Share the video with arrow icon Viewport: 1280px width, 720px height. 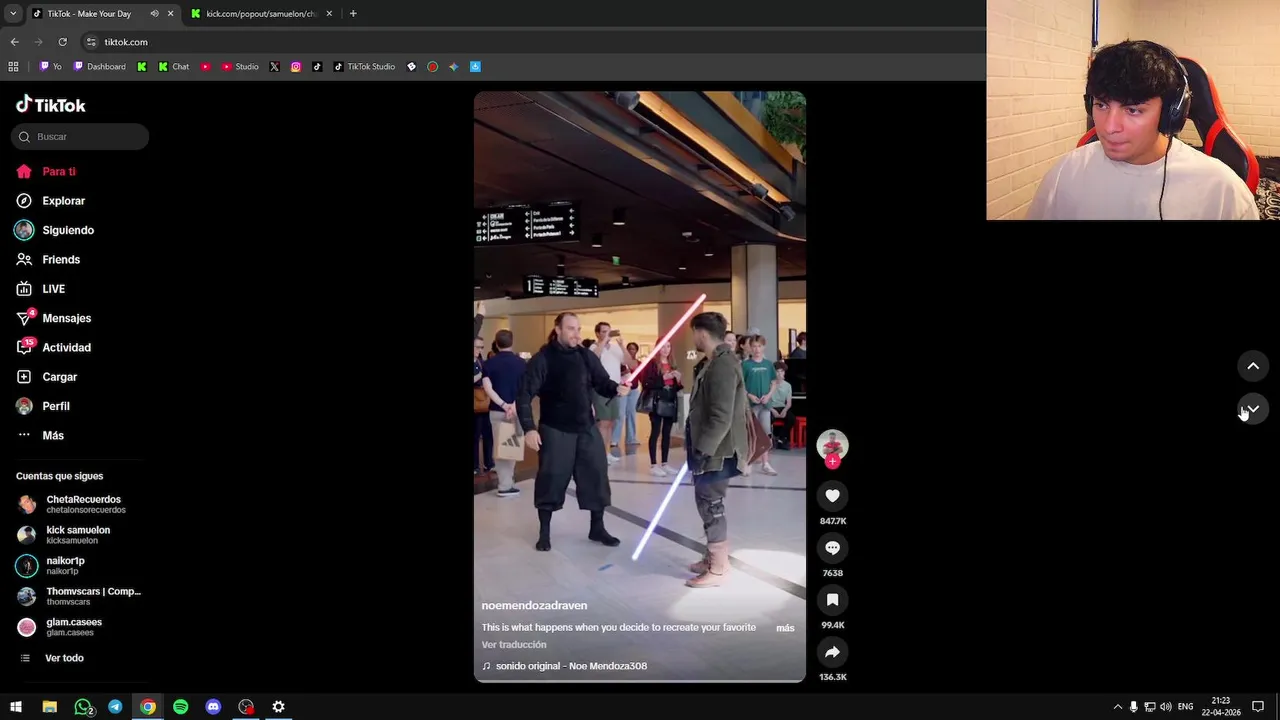(832, 652)
